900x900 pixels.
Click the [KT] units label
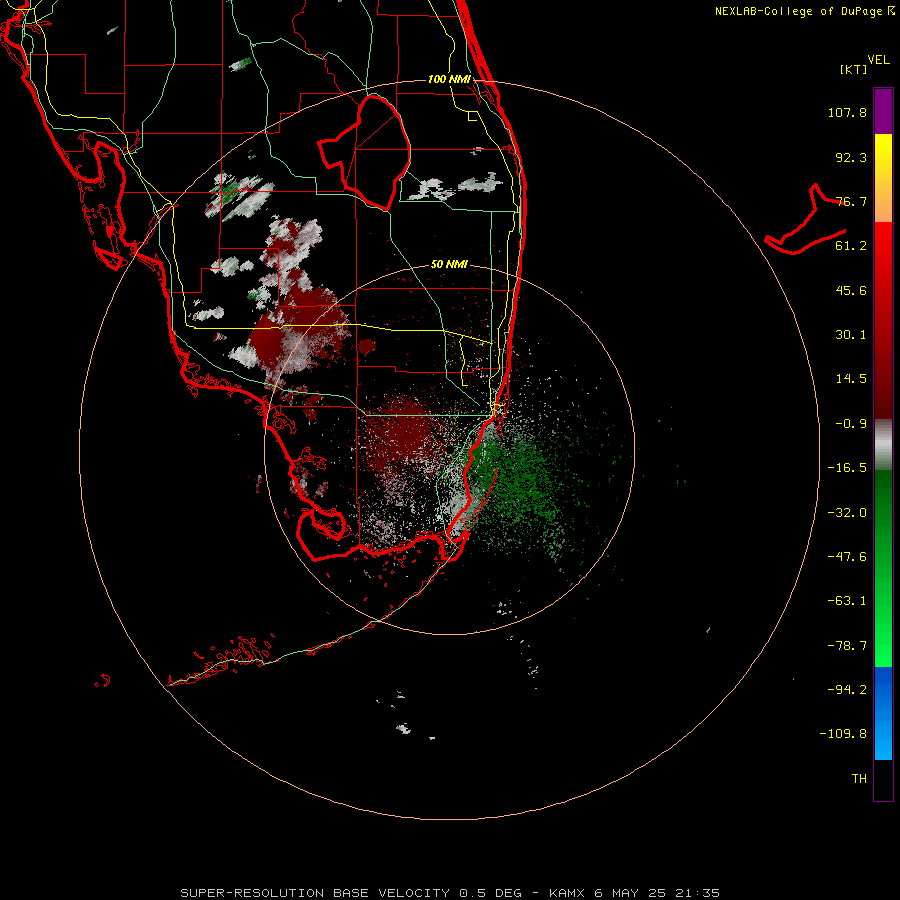click(854, 69)
